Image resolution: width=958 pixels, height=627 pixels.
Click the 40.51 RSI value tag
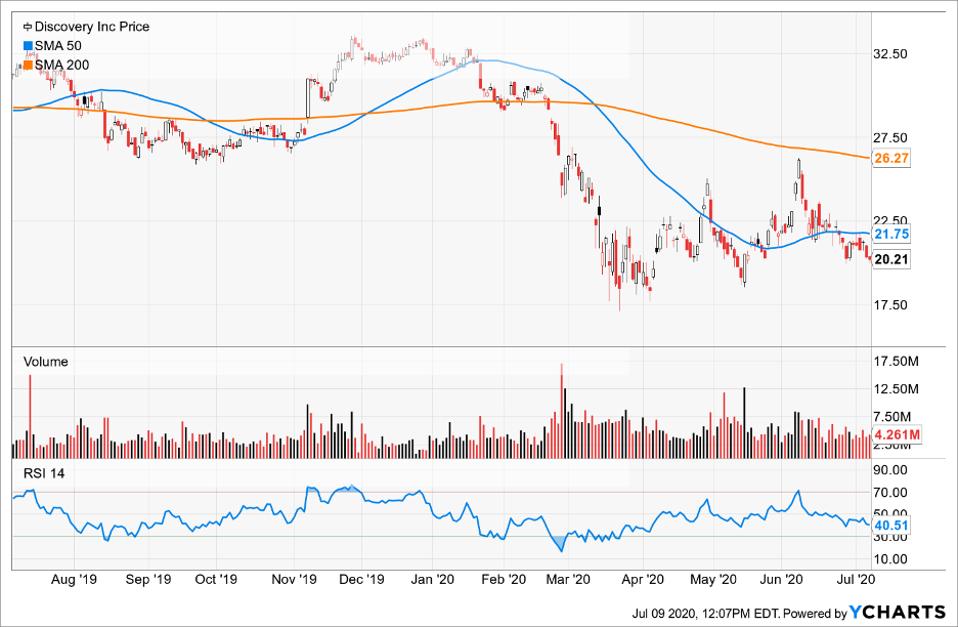click(891, 526)
